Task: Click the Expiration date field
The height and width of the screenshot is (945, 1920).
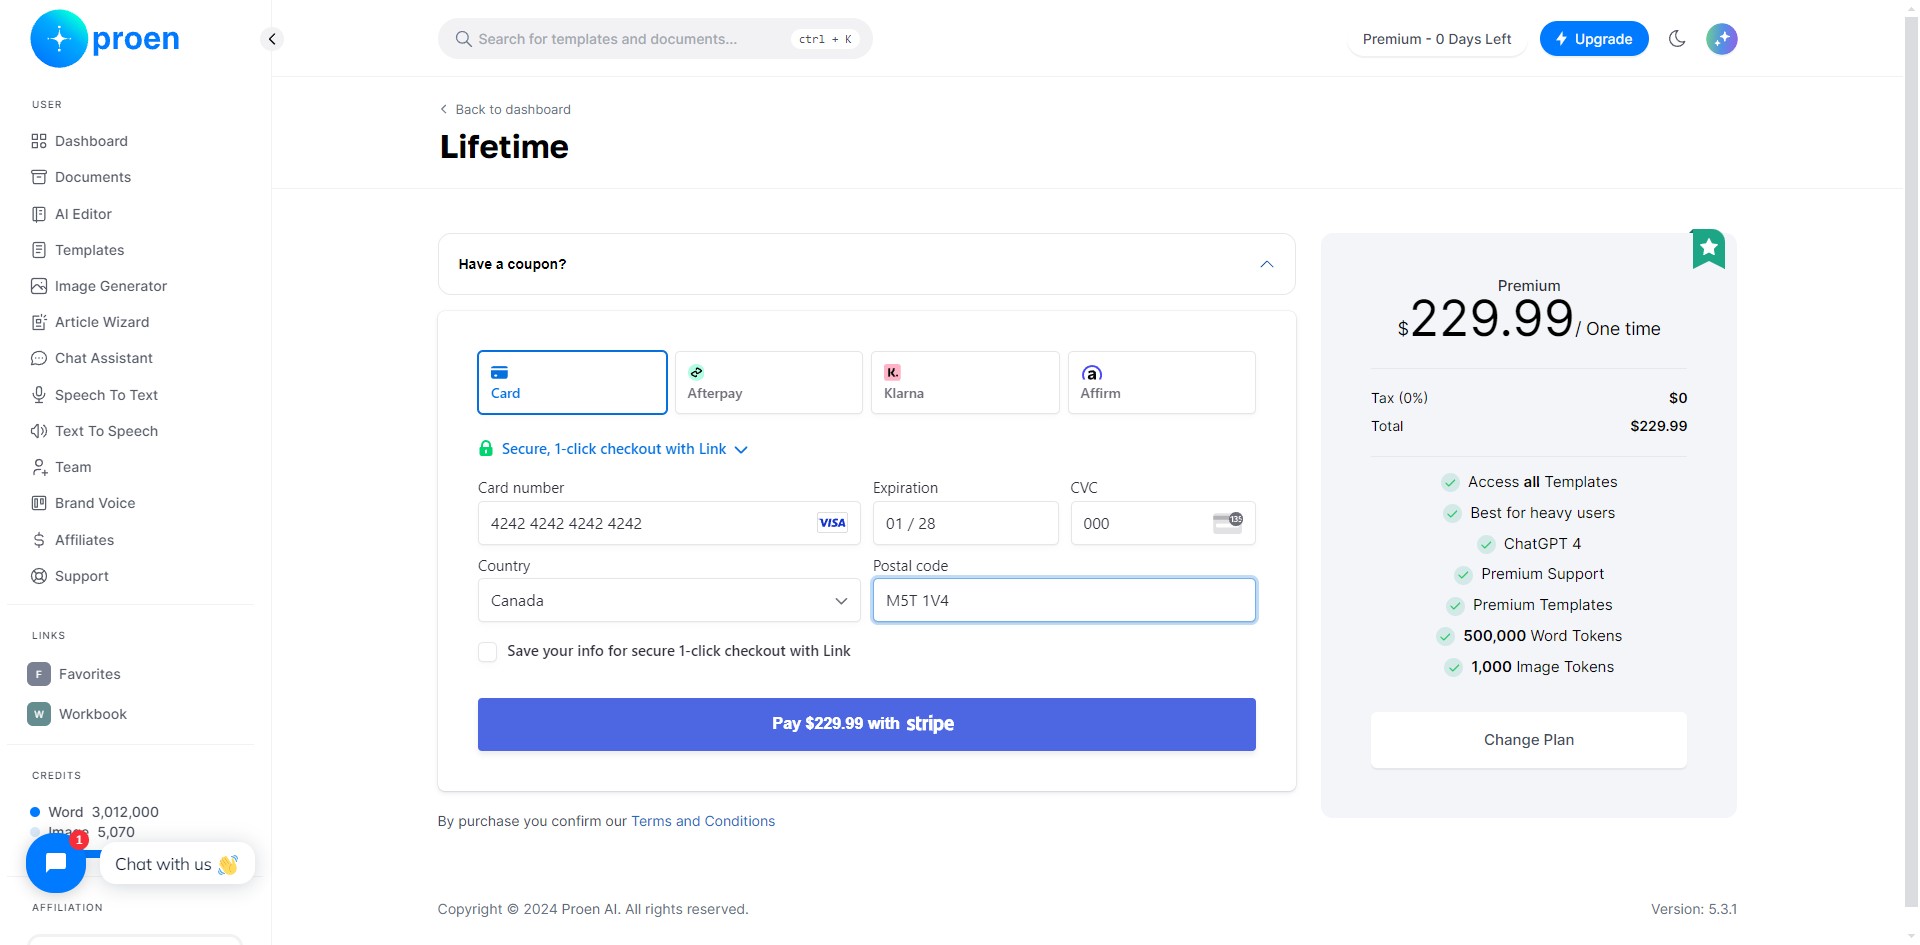Action: 965,523
